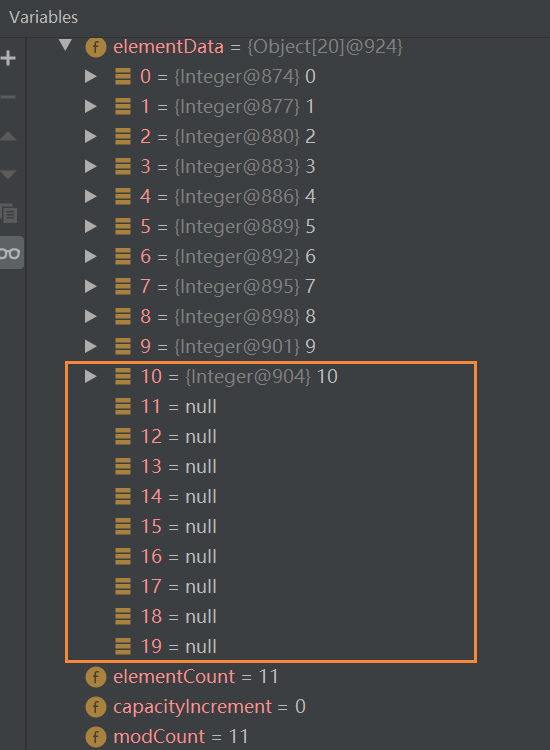
Task: Click the modCount field icon
Action: pyautogui.click(x=96, y=737)
